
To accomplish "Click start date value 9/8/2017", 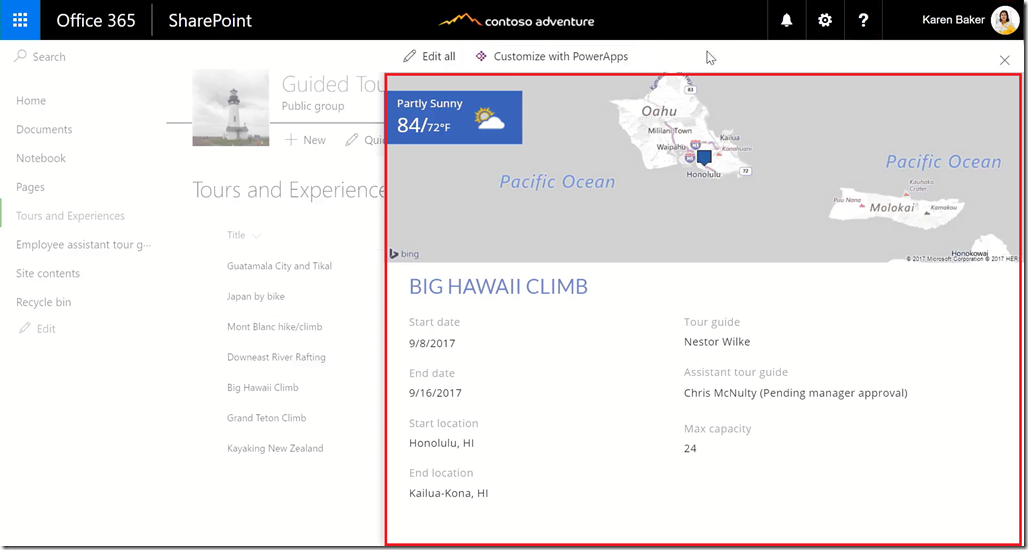I will click(x=432, y=343).
